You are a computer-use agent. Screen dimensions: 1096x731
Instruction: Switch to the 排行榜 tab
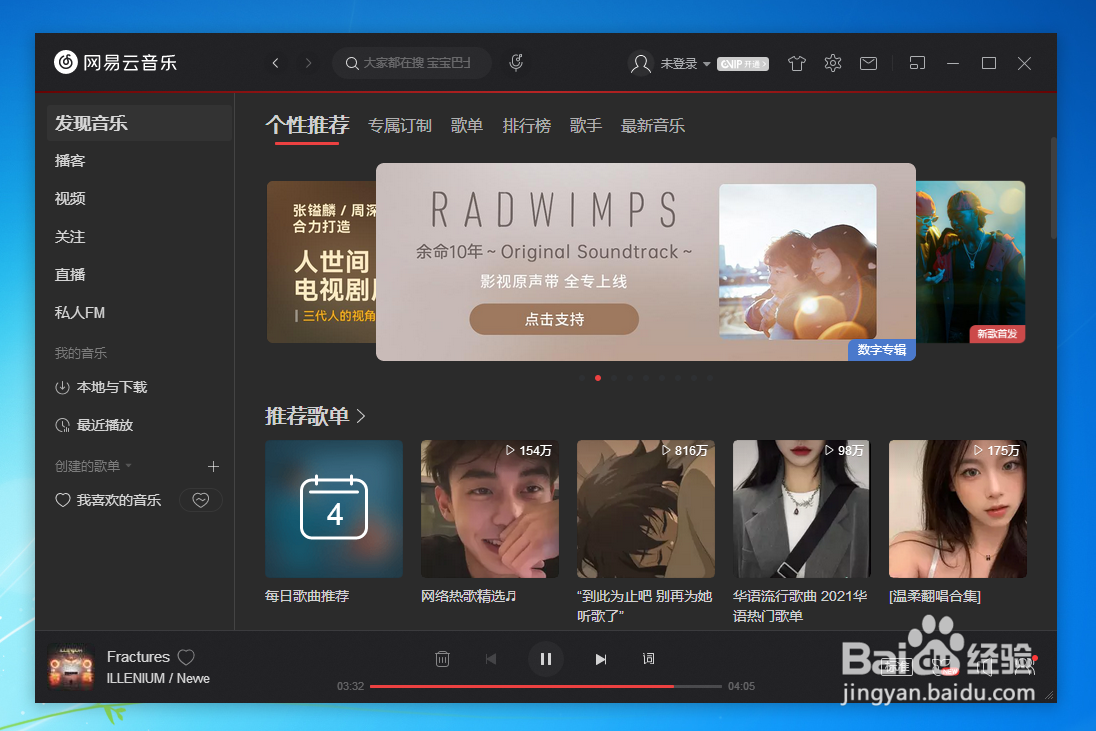526,126
